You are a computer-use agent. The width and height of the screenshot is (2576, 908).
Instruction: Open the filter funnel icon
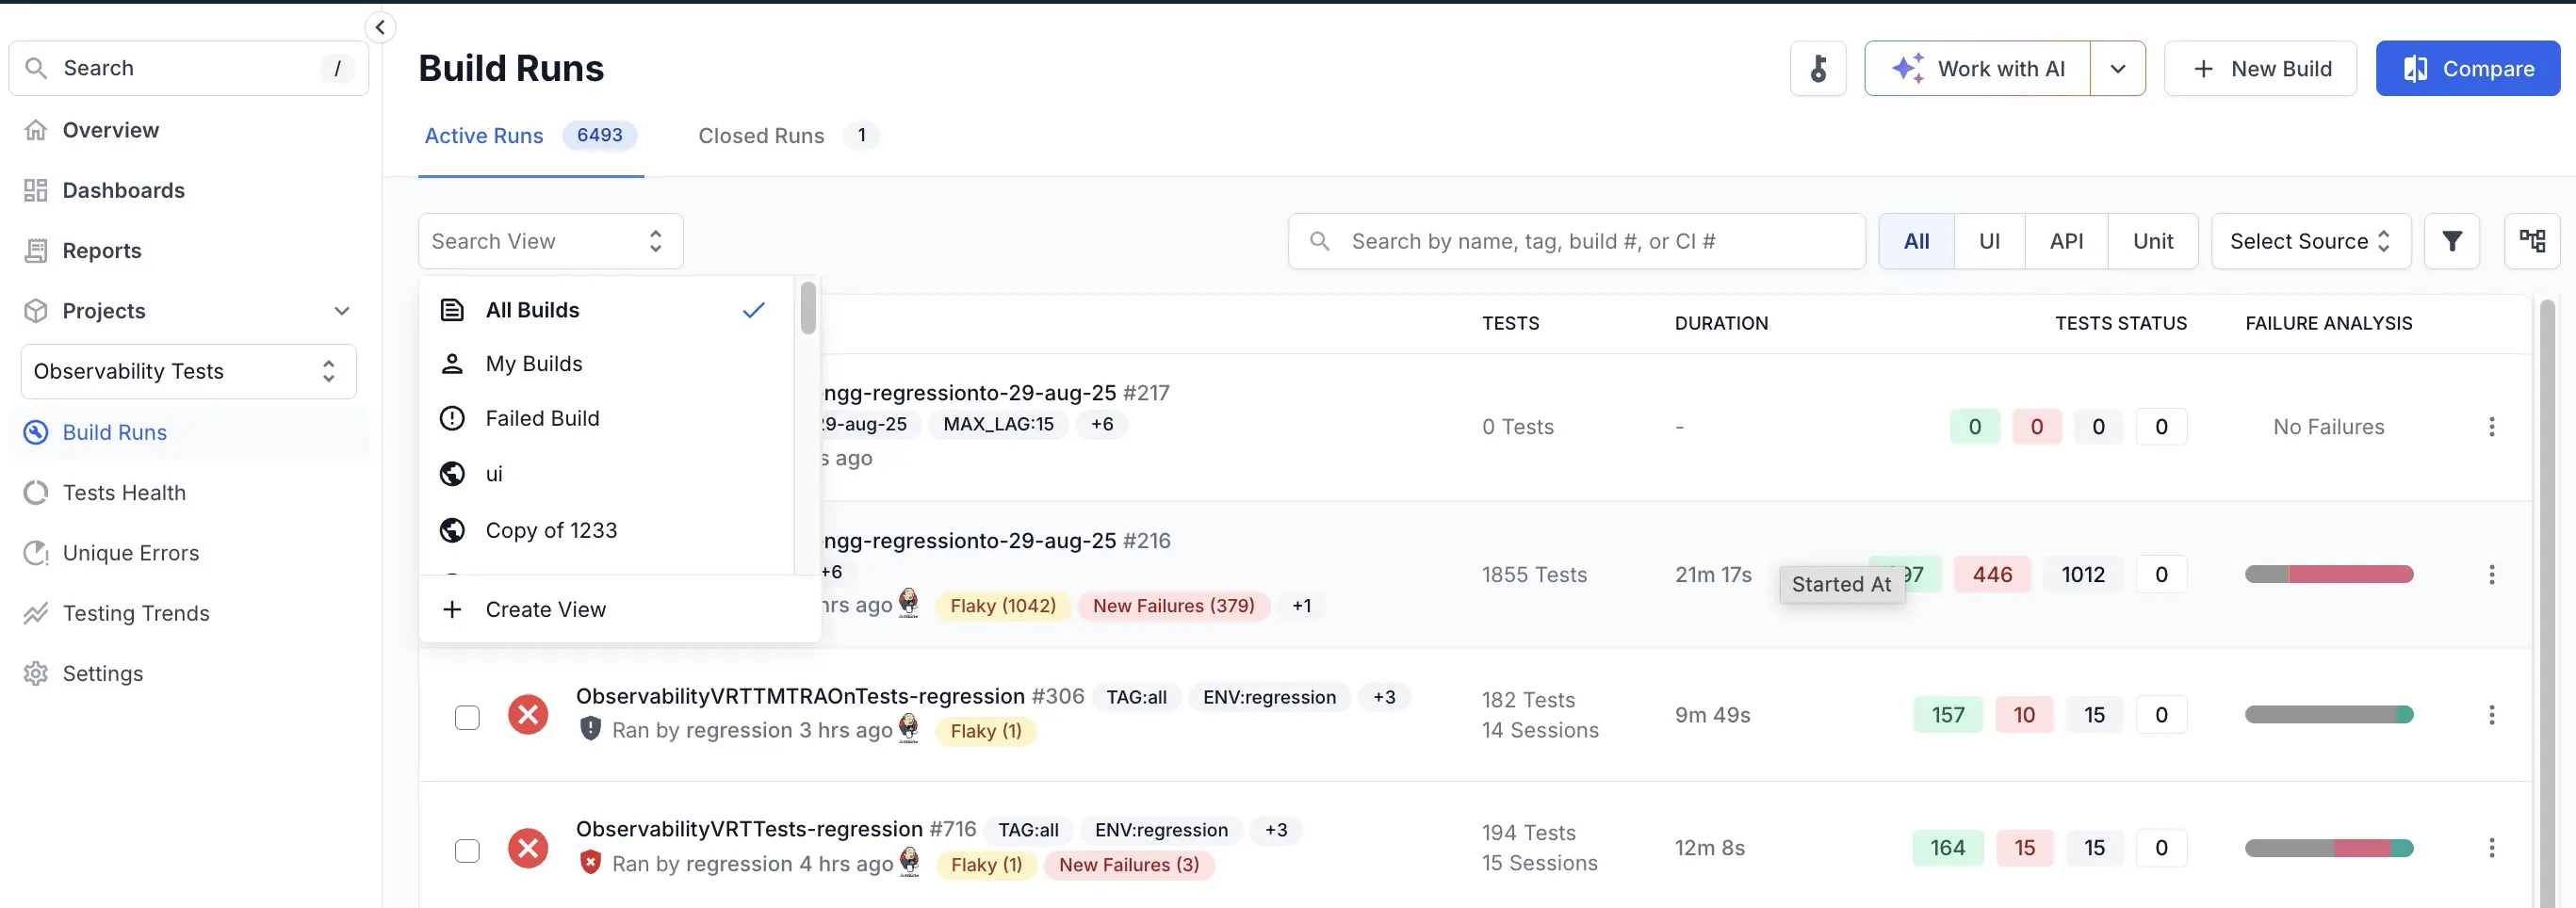[x=2452, y=240]
